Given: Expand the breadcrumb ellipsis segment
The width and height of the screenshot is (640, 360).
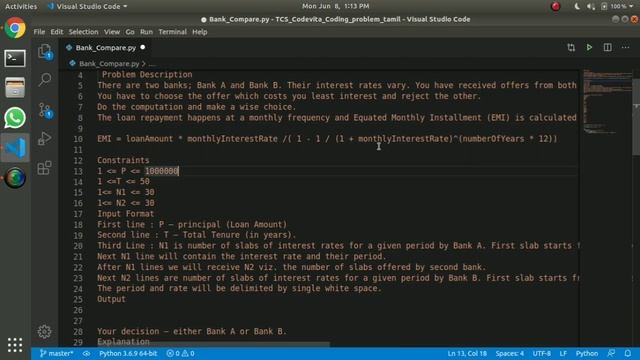Looking at the screenshot, I should [152, 64].
